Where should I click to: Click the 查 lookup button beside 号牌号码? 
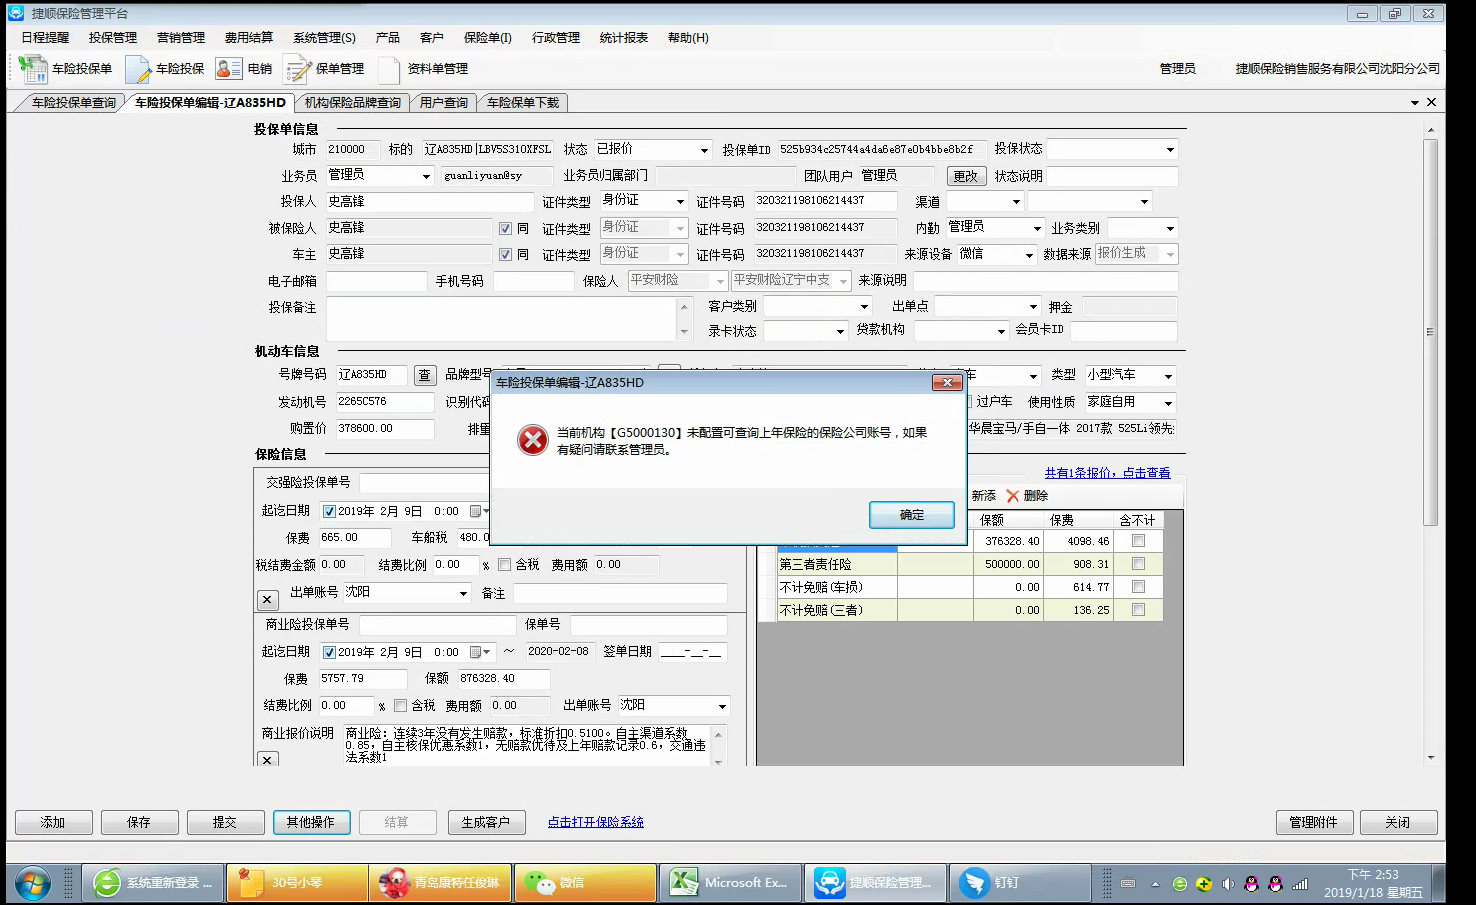[425, 375]
